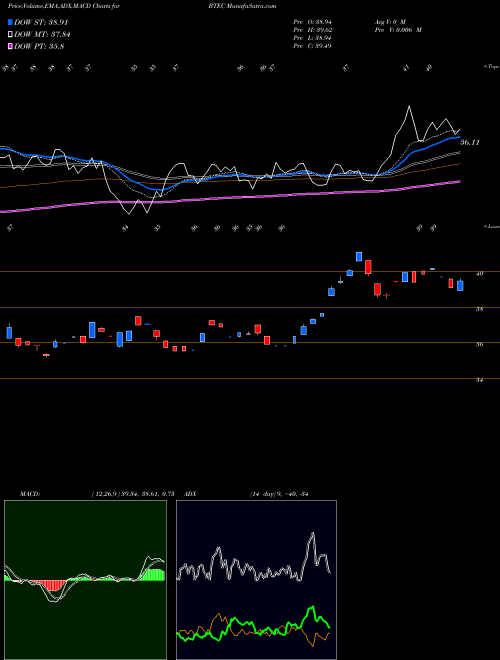The height and width of the screenshot is (660, 500).
Task: Click the ADX (14 day) values text
Action: tap(279, 494)
